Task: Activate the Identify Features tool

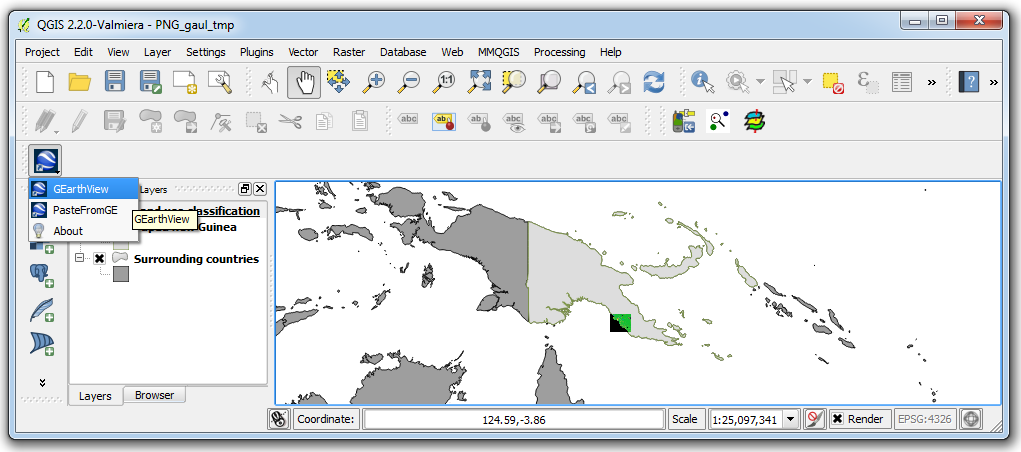Action: 703,82
